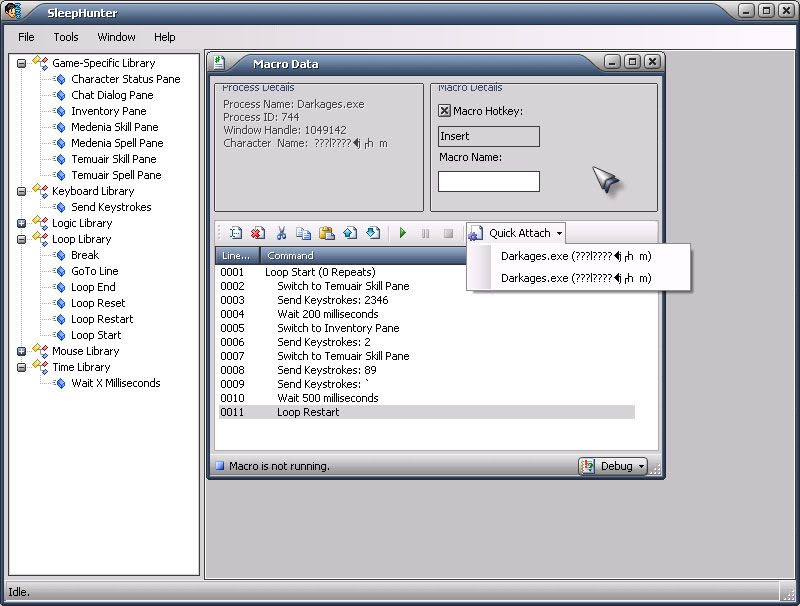Select the Chat Dialog Pane item
This screenshot has height=606, width=800.
pyautogui.click(x=112, y=95)
